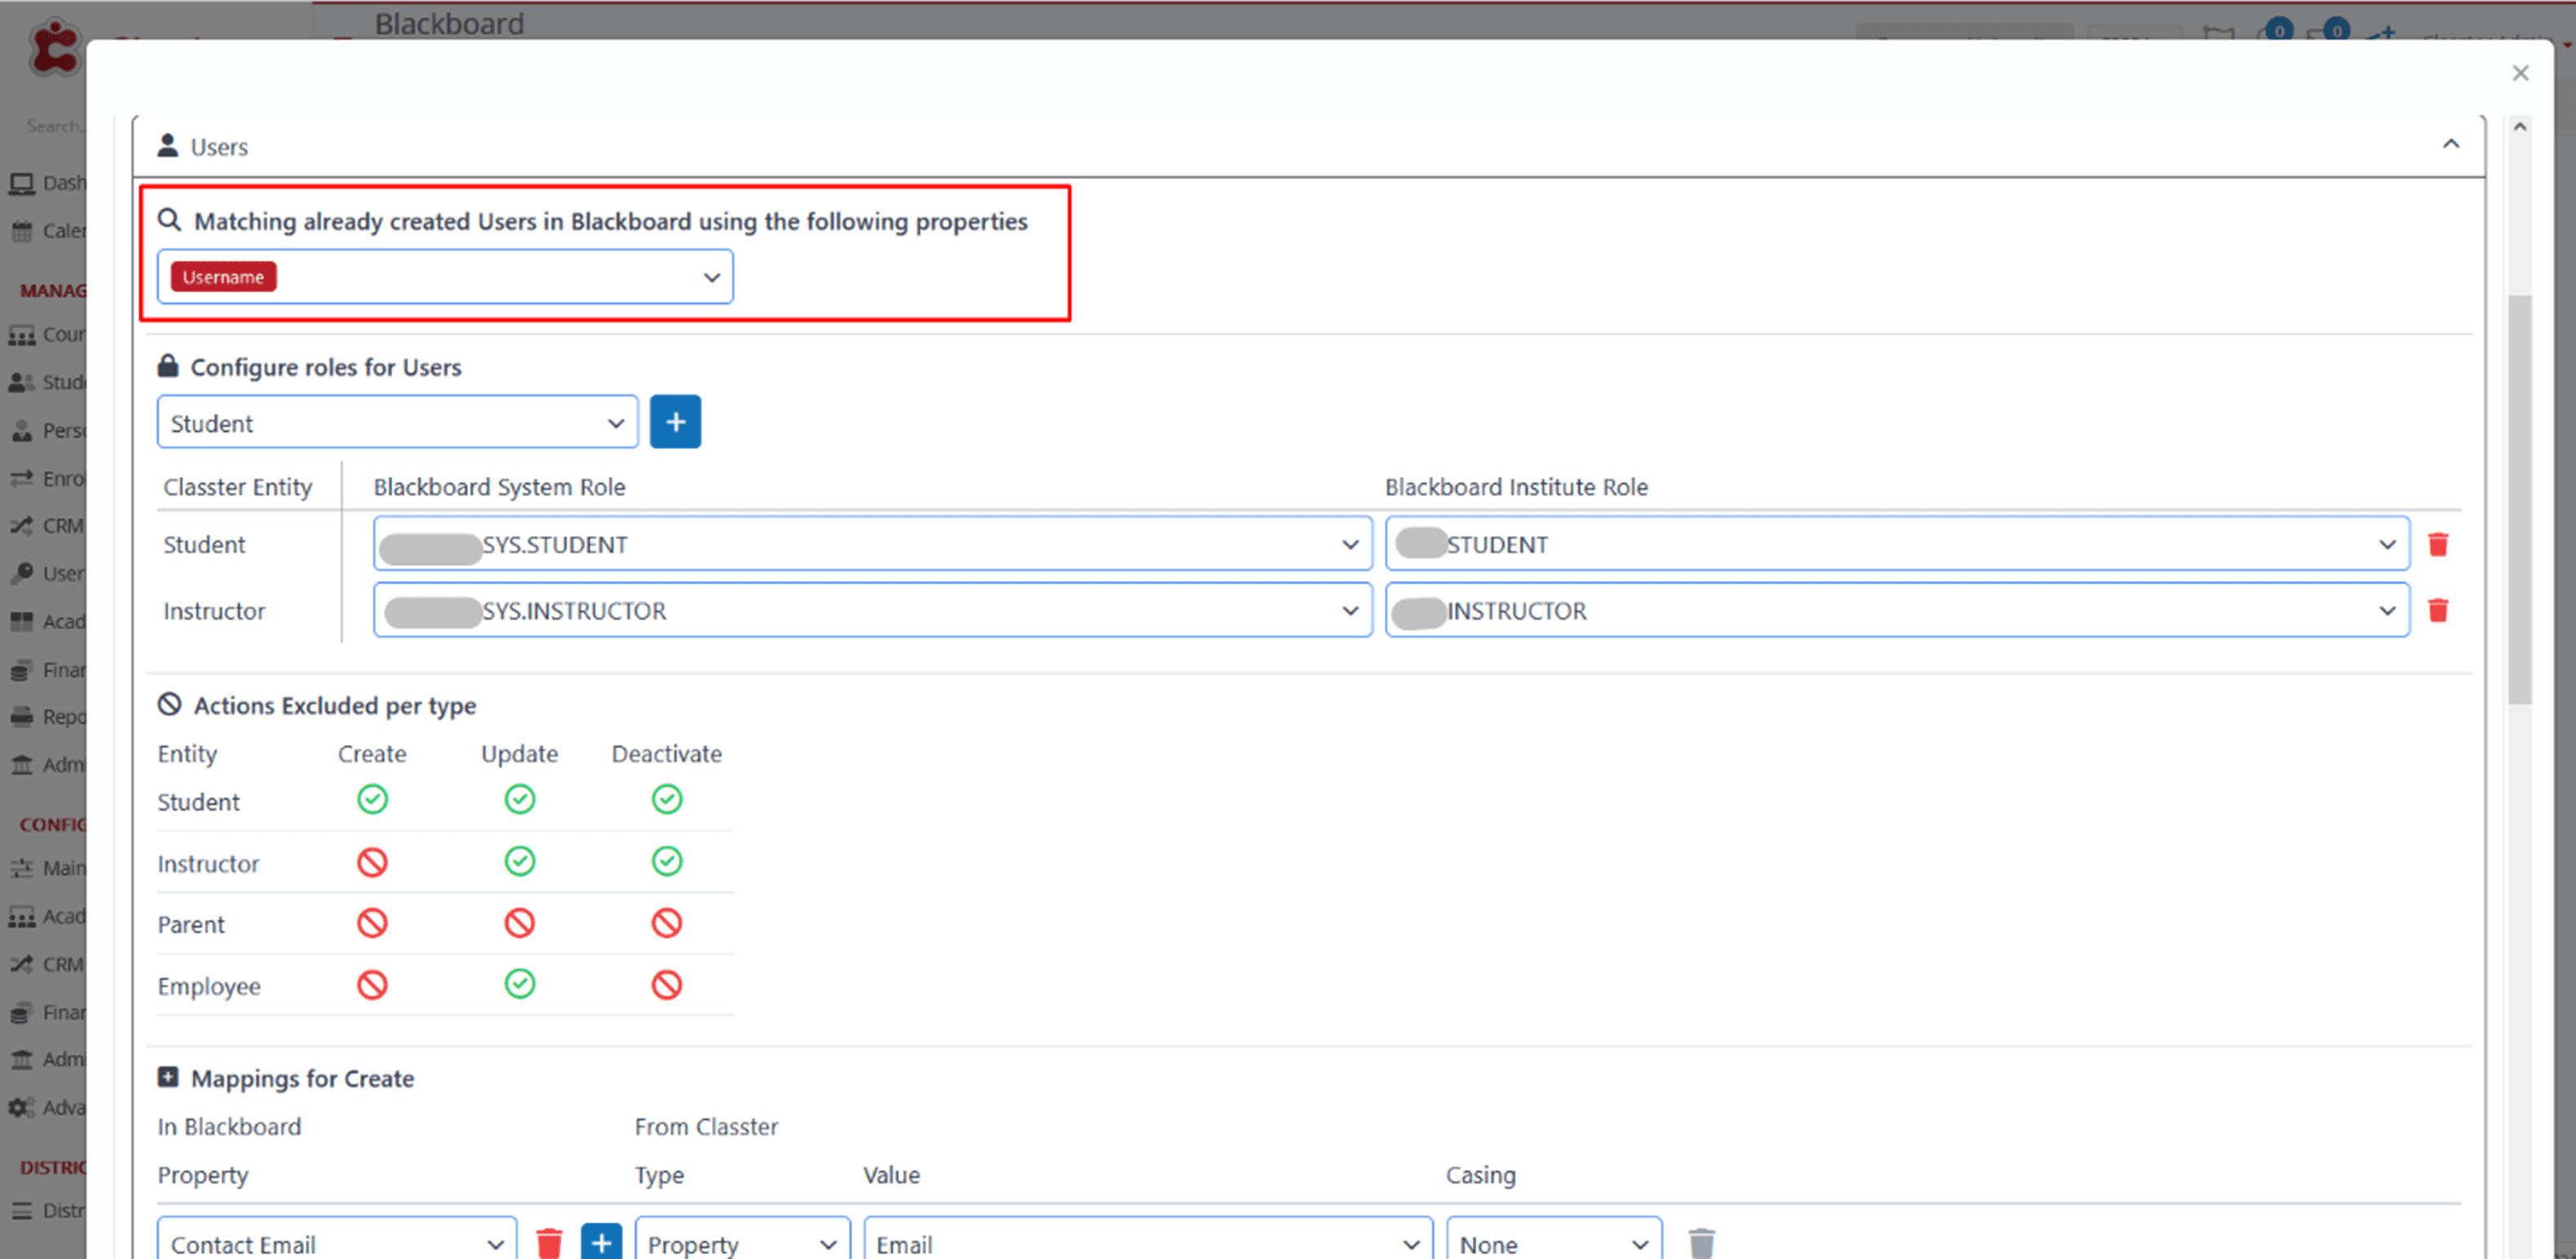
Task: Open the Username matching properties dropdown
Action: click(445, 277)
